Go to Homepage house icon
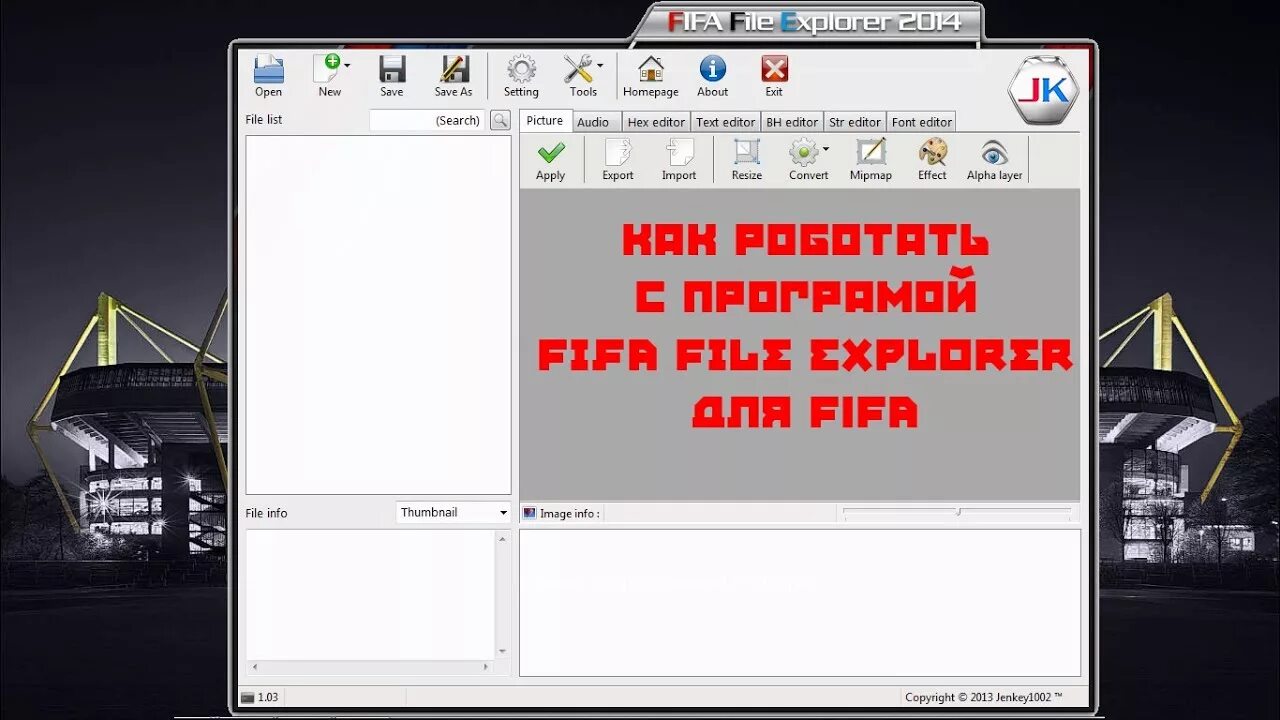The height and width of the screenshot is (720, 1280). point(651,69)
